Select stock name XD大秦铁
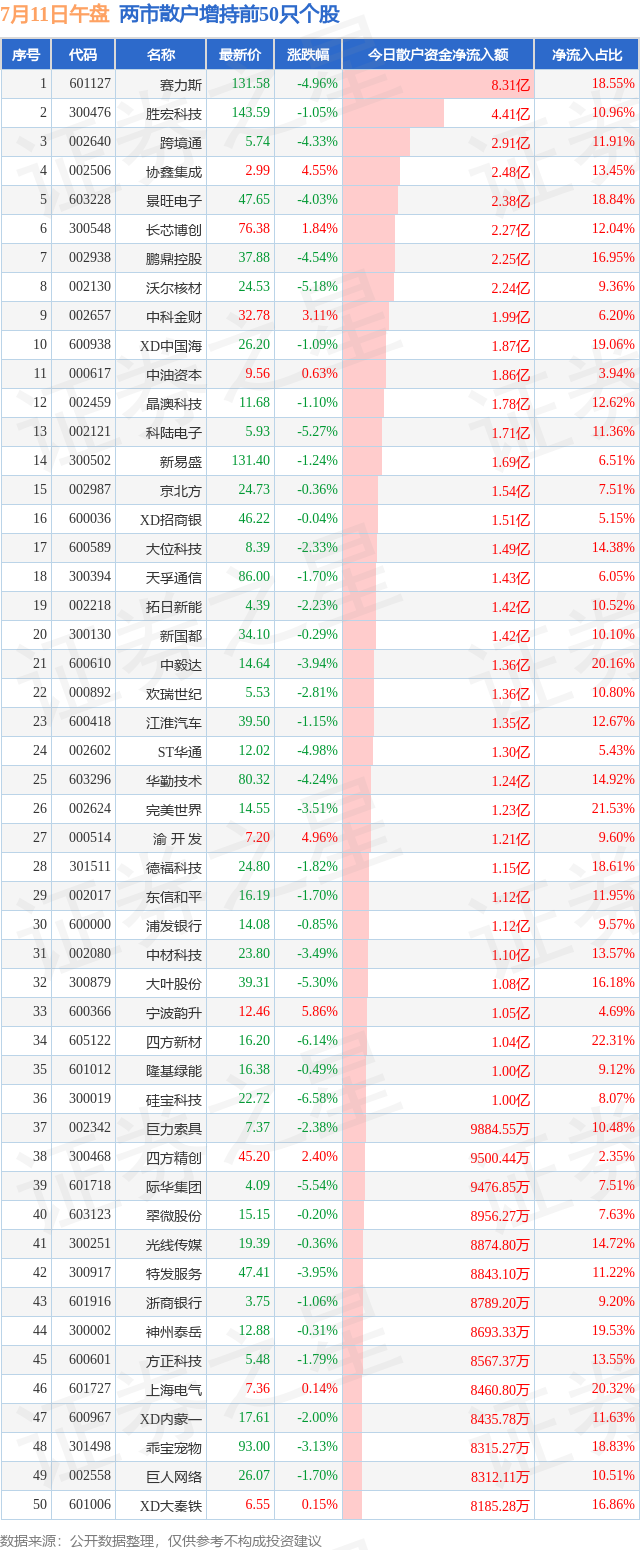 171,1506
